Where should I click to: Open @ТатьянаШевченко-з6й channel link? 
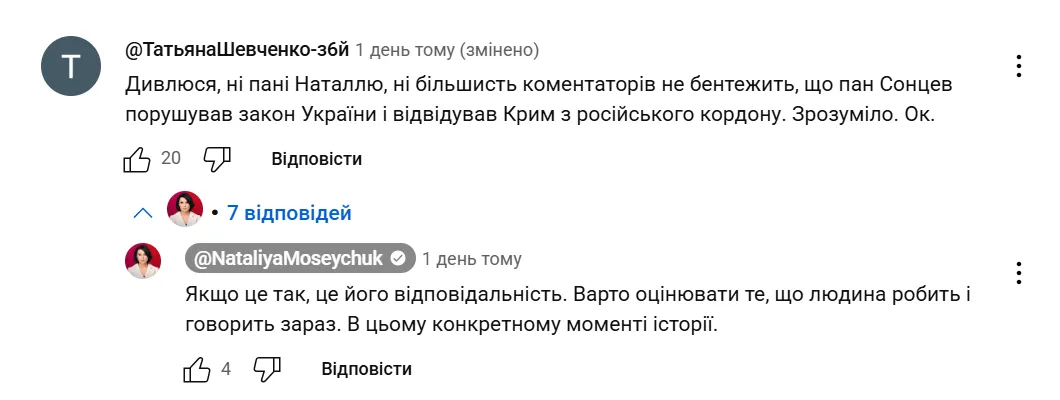pyautogui.click(x=237, y=49)
